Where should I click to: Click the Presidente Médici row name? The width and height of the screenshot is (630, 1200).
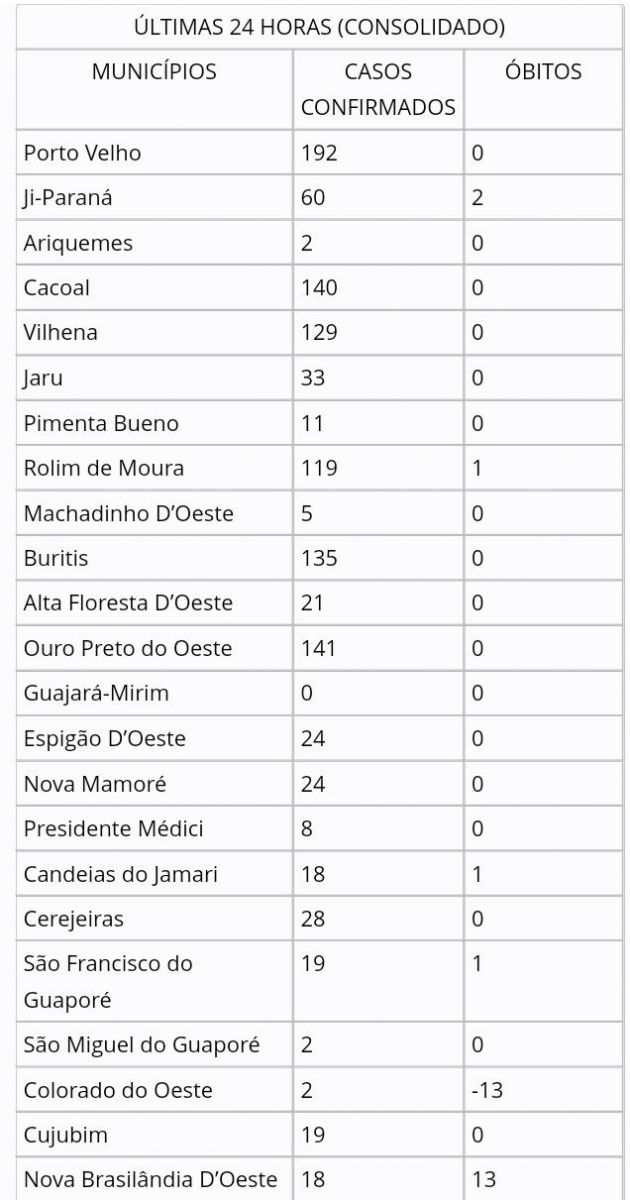114,828
